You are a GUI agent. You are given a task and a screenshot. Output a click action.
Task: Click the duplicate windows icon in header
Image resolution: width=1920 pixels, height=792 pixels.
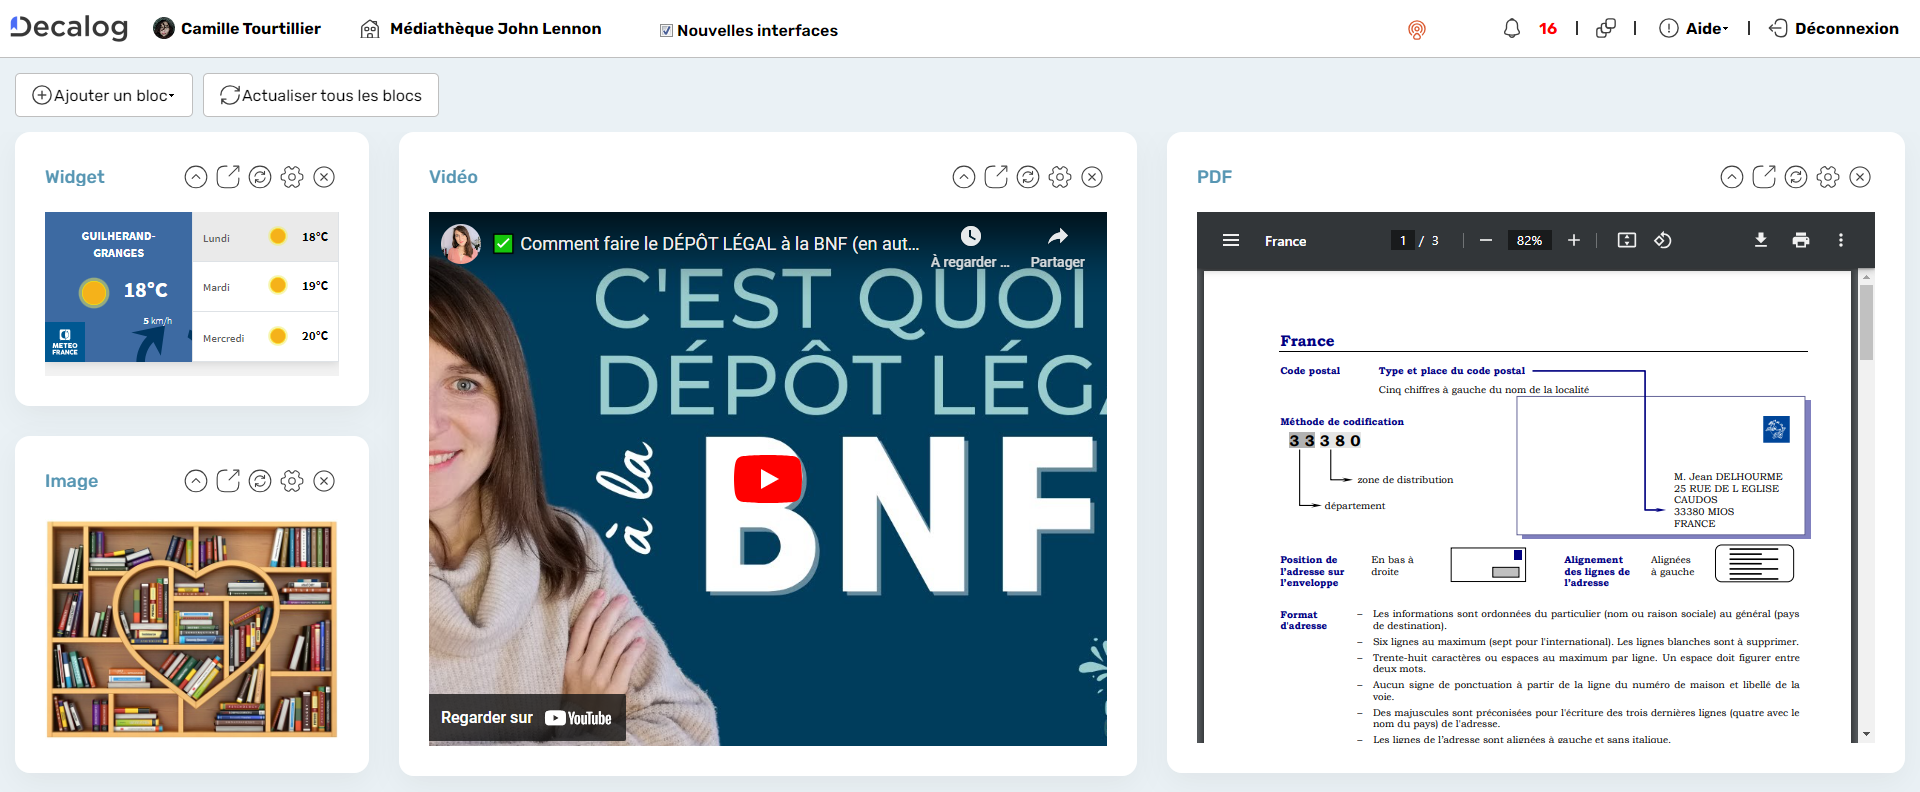[x=1606, y=29]
